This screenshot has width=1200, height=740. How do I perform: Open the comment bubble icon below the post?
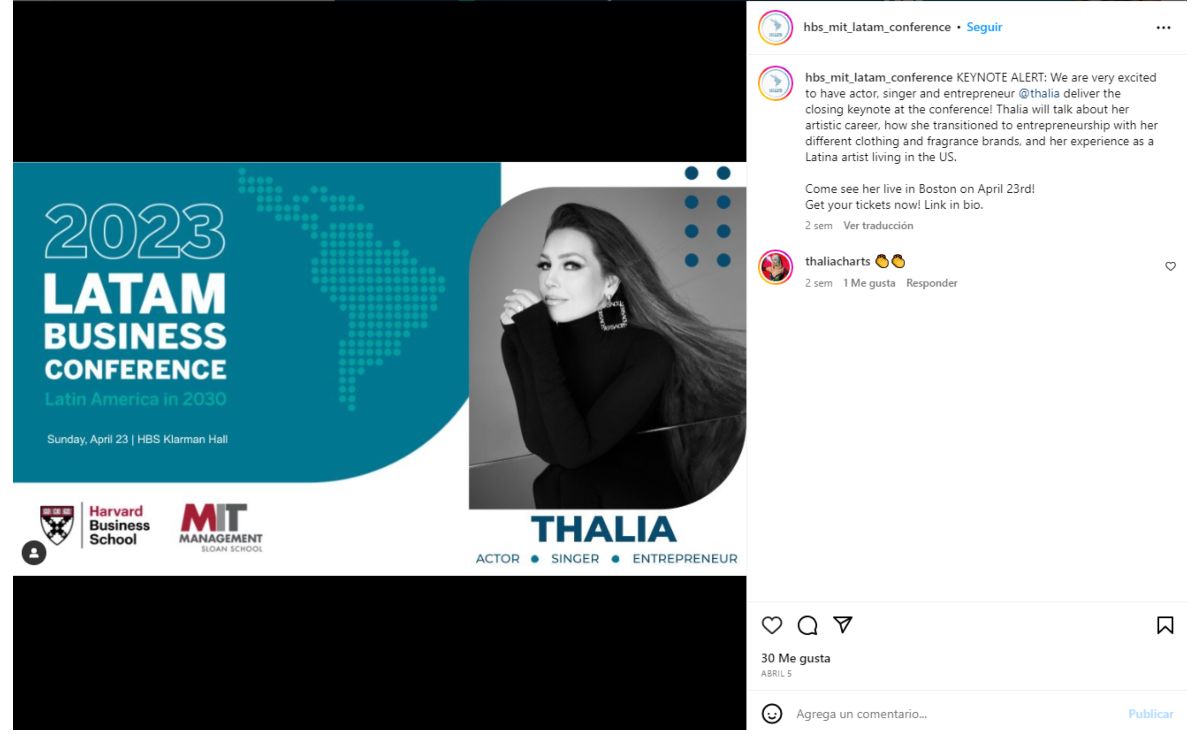pyautogui.click(x=808, y=625)
